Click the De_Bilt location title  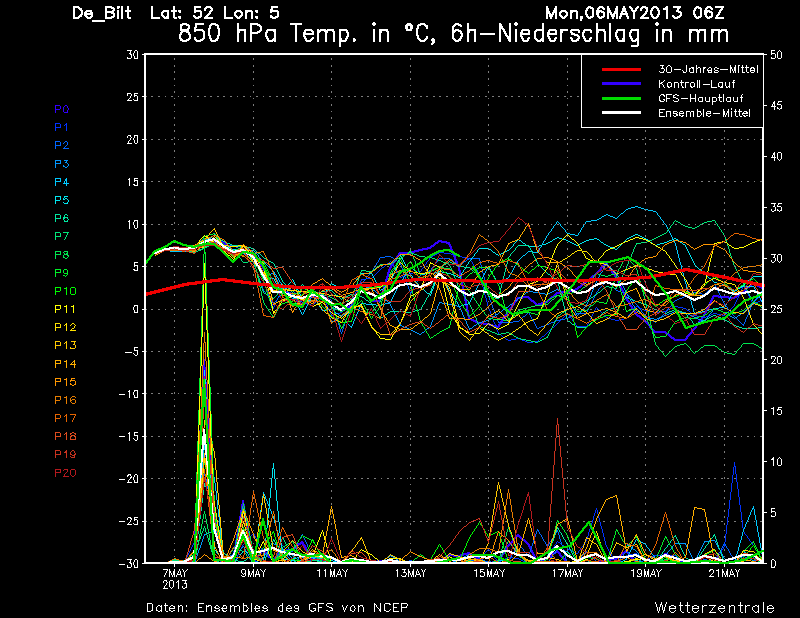click(x=102, y=13)
